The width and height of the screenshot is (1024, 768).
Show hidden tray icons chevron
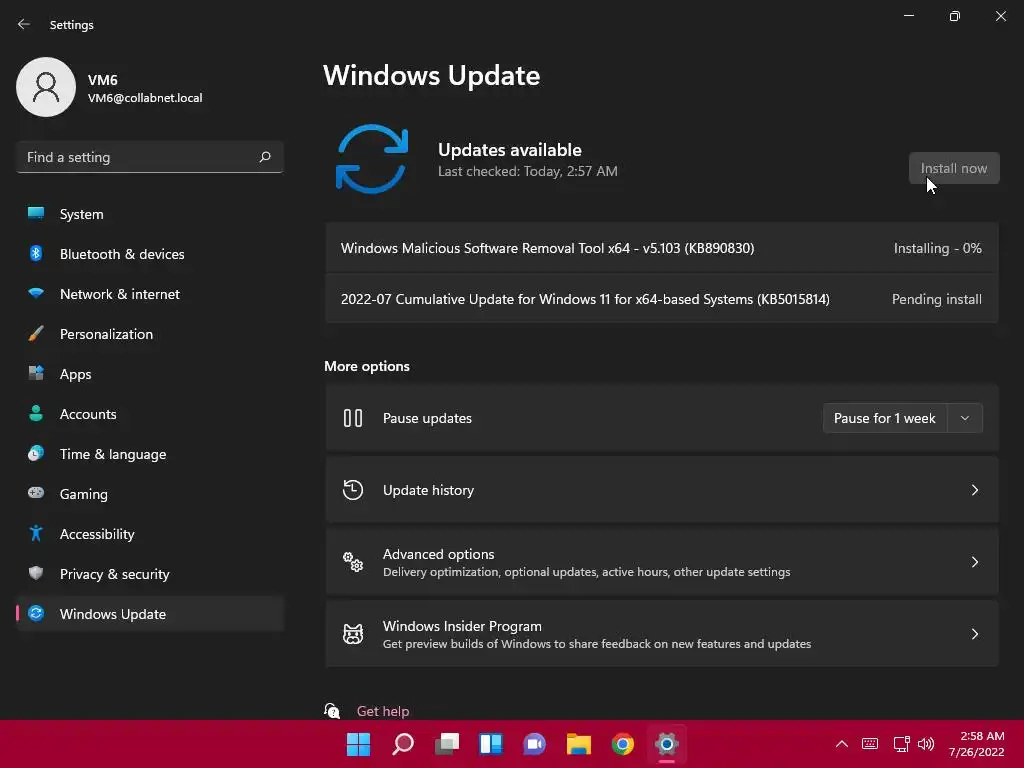coord(842,744)
